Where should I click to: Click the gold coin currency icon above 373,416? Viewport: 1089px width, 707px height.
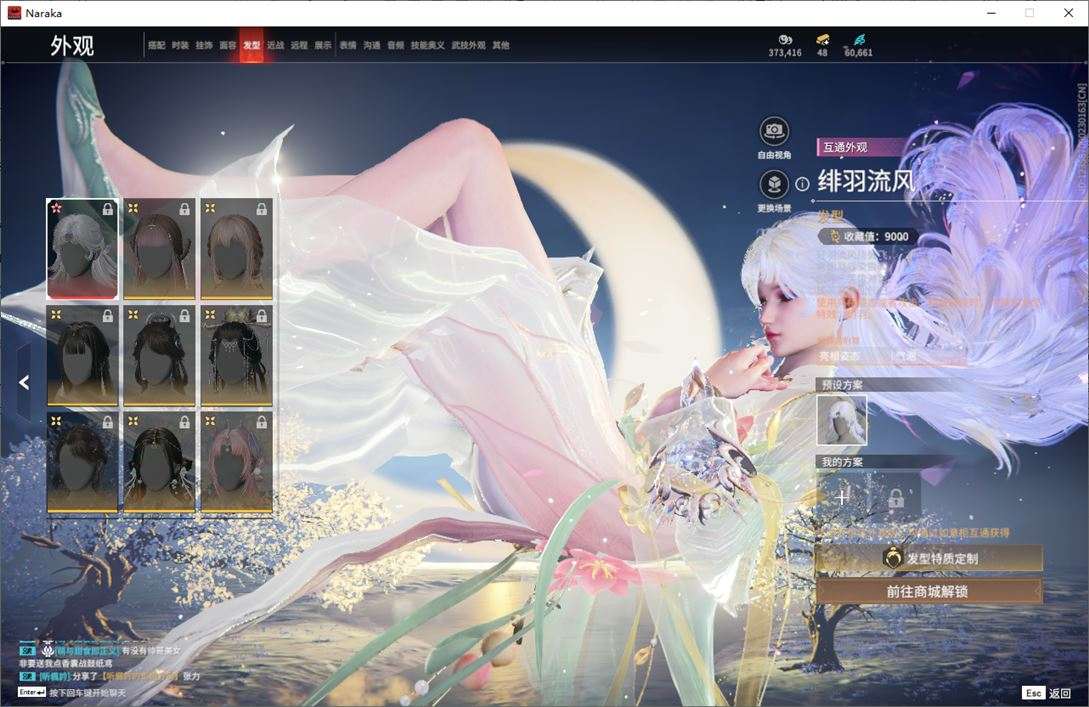tap(785, 40)
